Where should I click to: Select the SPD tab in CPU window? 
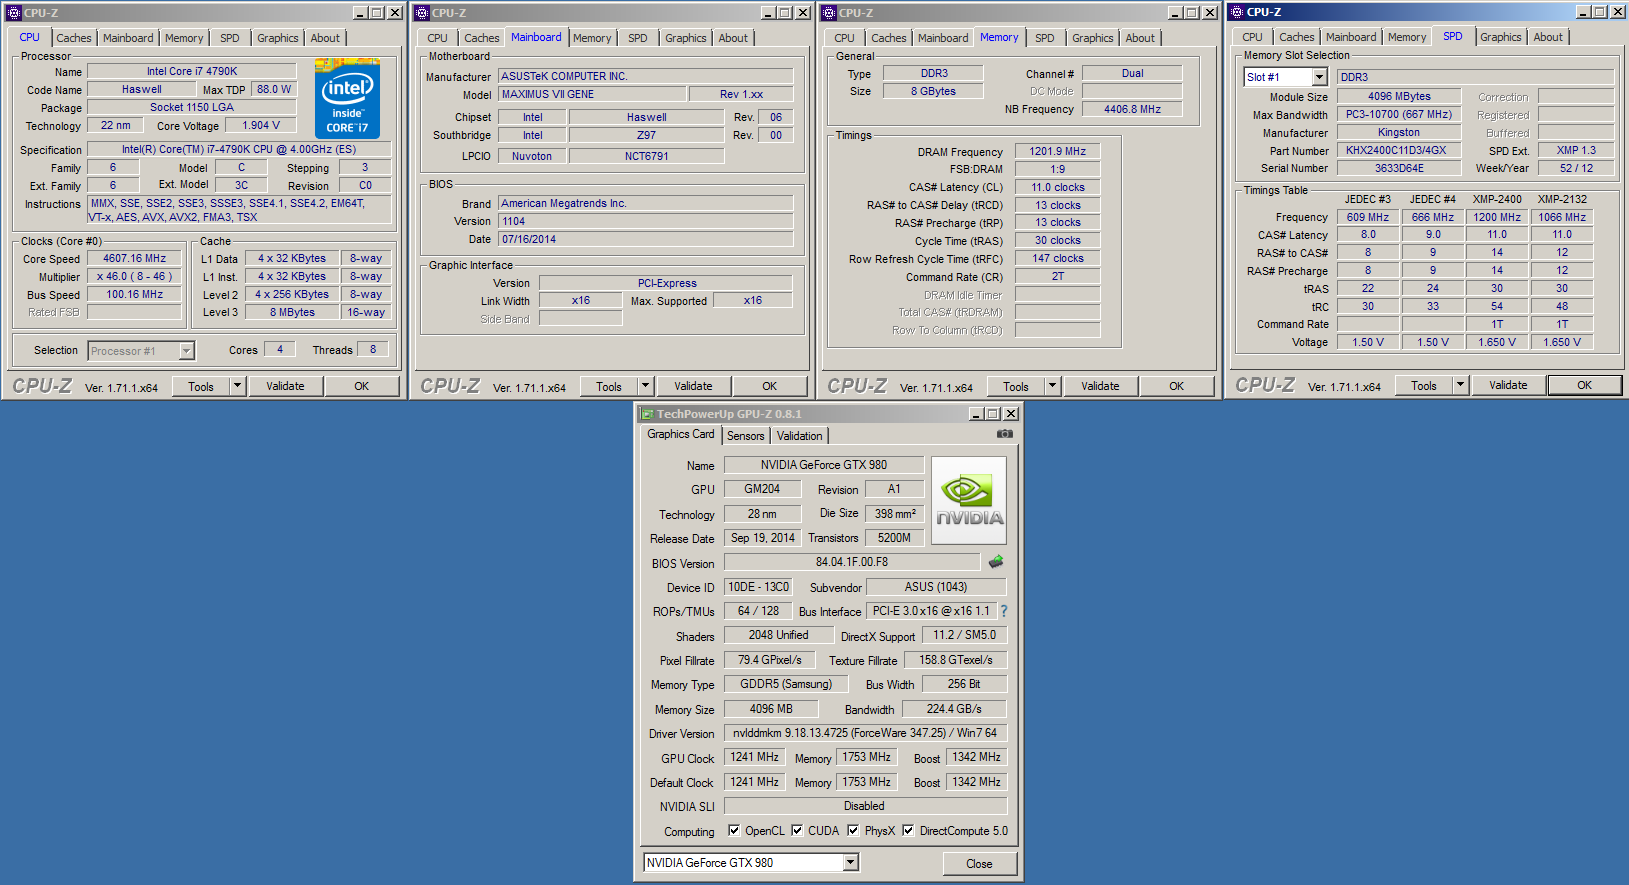pos(230,38)
